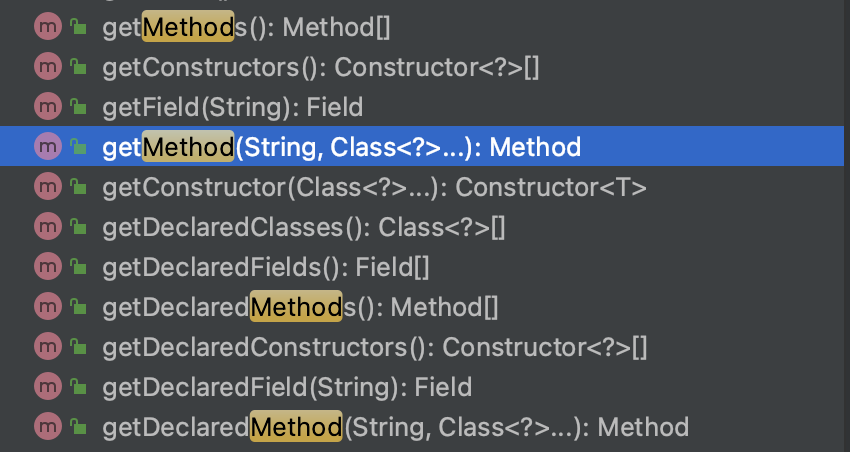The height and width of the screenshot is (452, 850).
Task: Pick getDeclaredConstructors(): Constructor<?>[] entry
Action: coord(375,347)
